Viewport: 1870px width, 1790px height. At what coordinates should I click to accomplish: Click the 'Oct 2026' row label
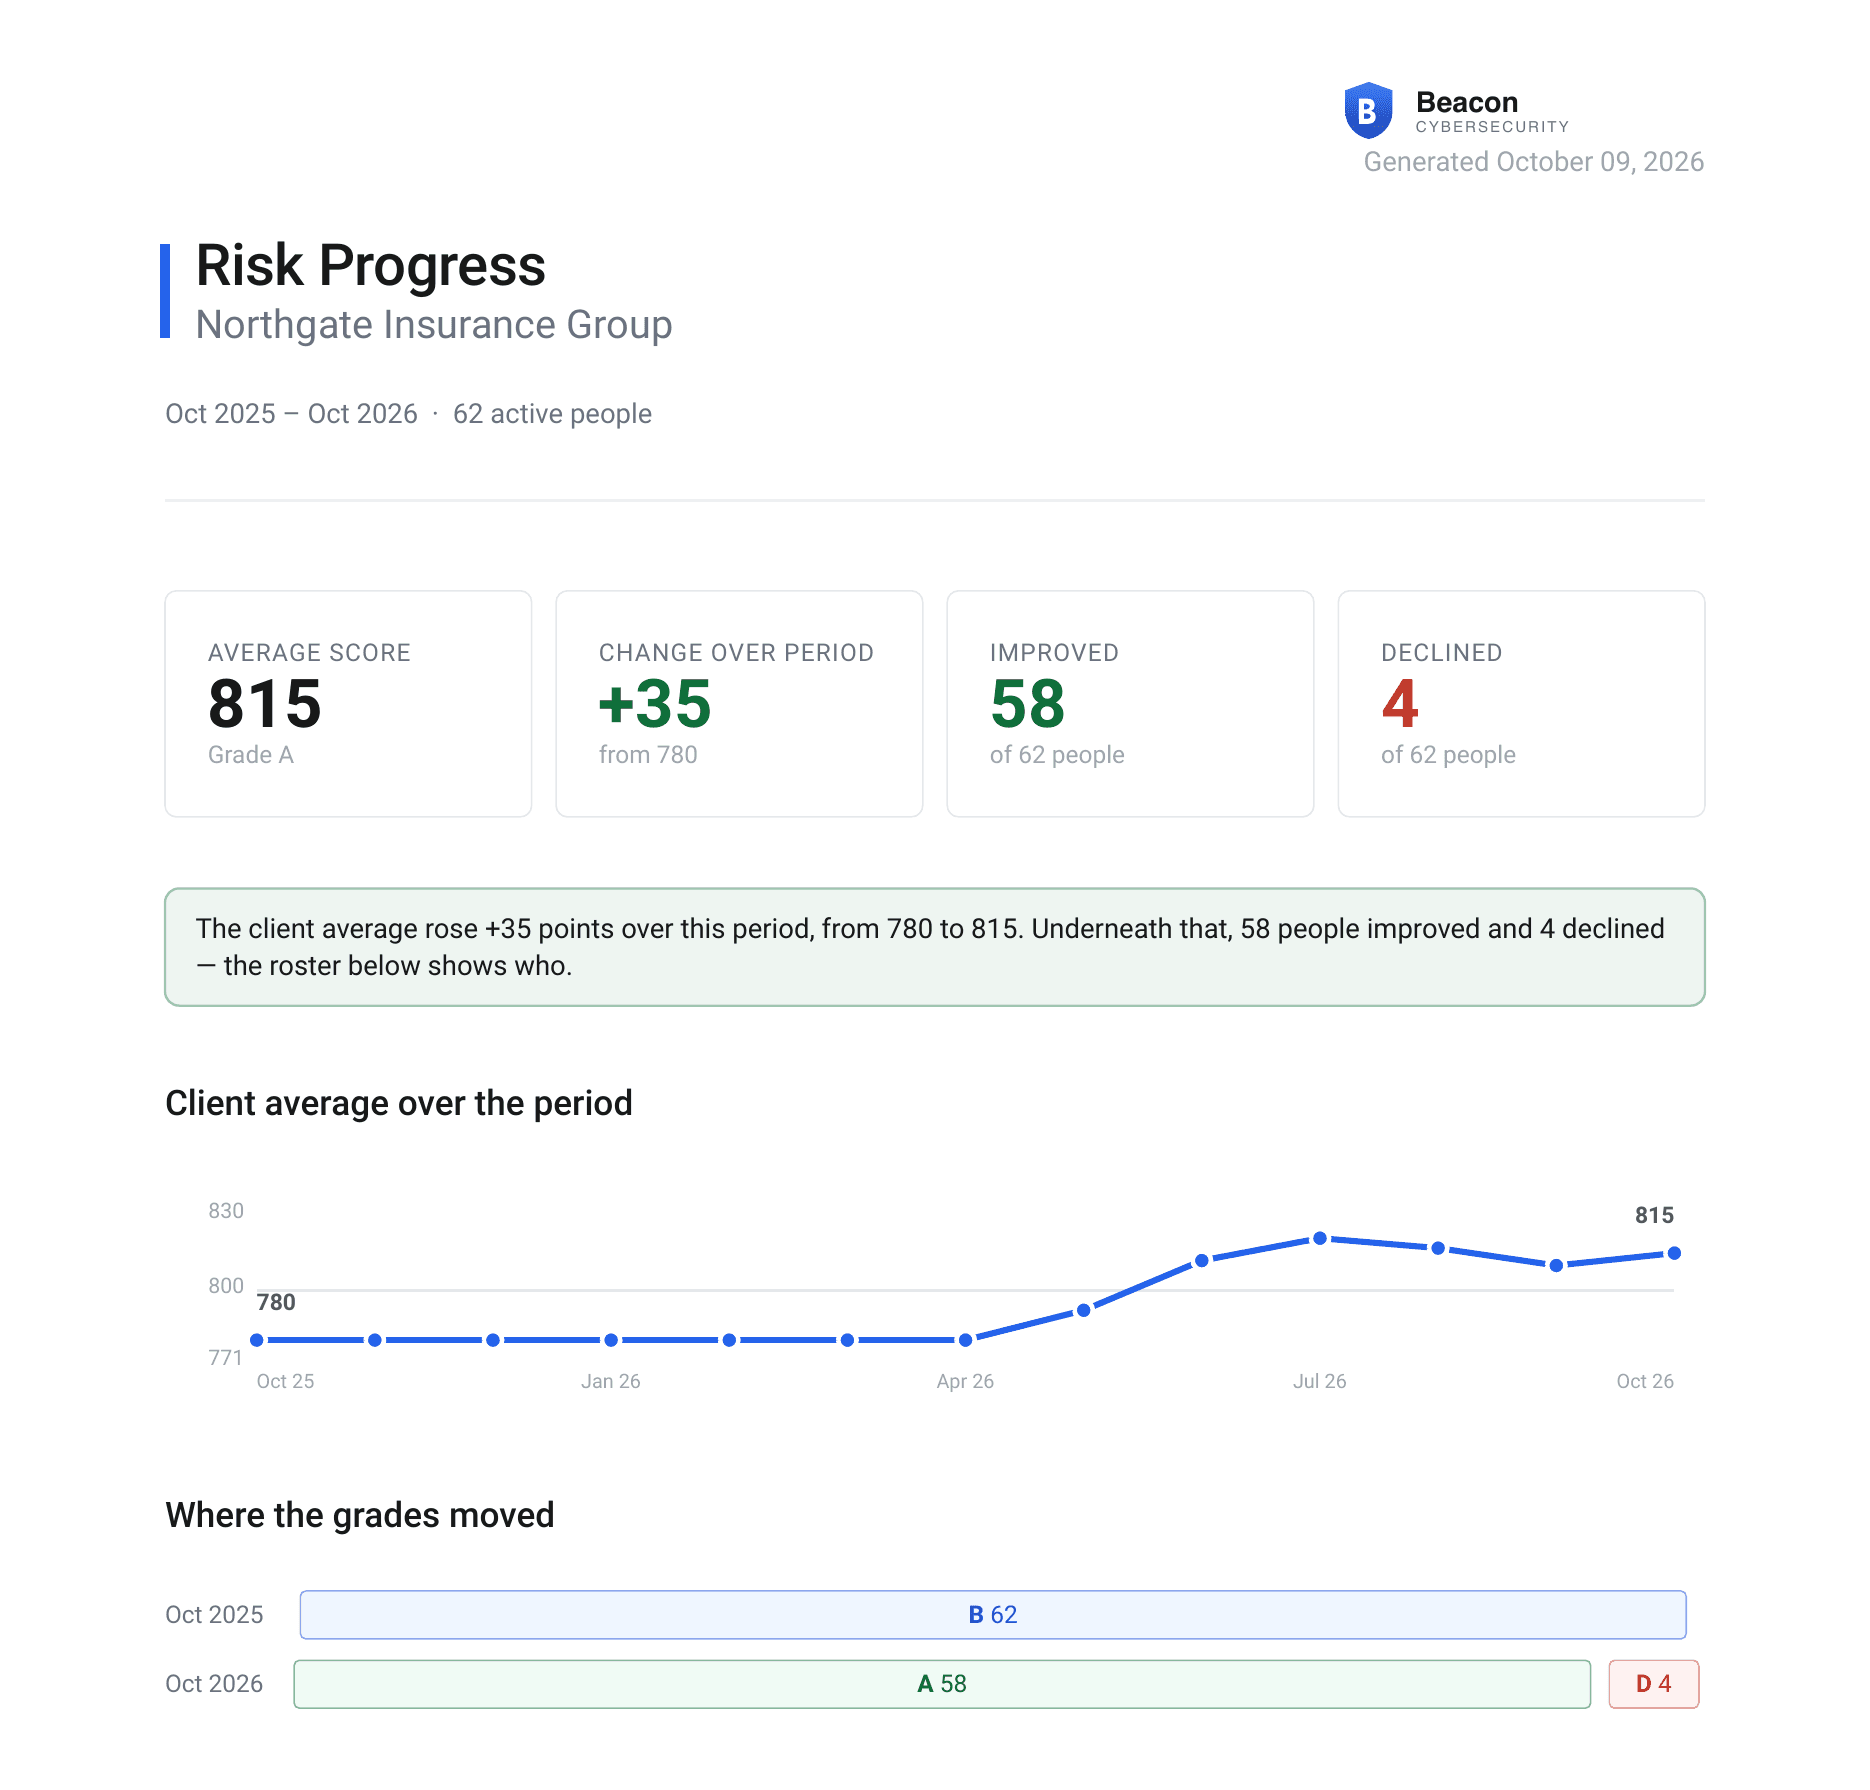click(214, 1684)
